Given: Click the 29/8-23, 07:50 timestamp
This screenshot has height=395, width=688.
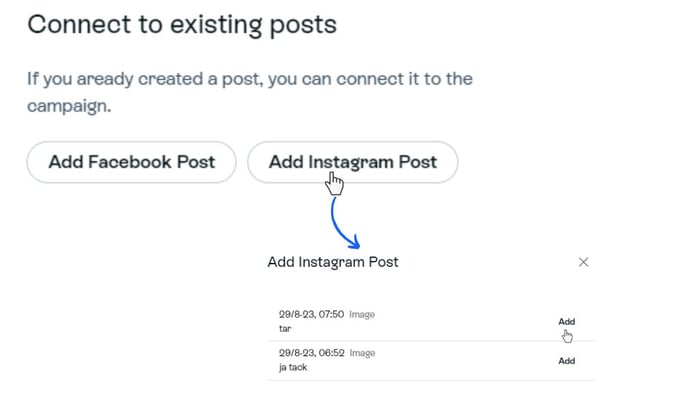Looking at the screenshot, I should (x=312, y=314).
